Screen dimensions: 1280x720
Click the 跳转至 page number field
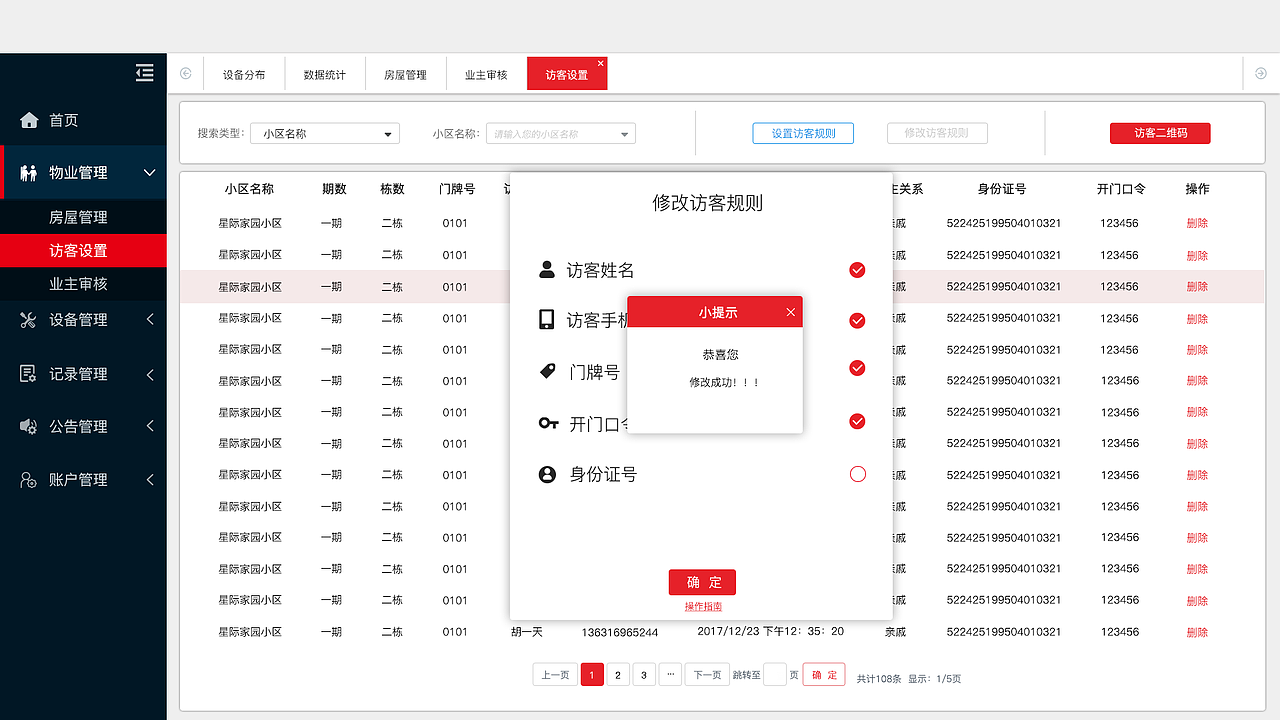pos(774,674)
